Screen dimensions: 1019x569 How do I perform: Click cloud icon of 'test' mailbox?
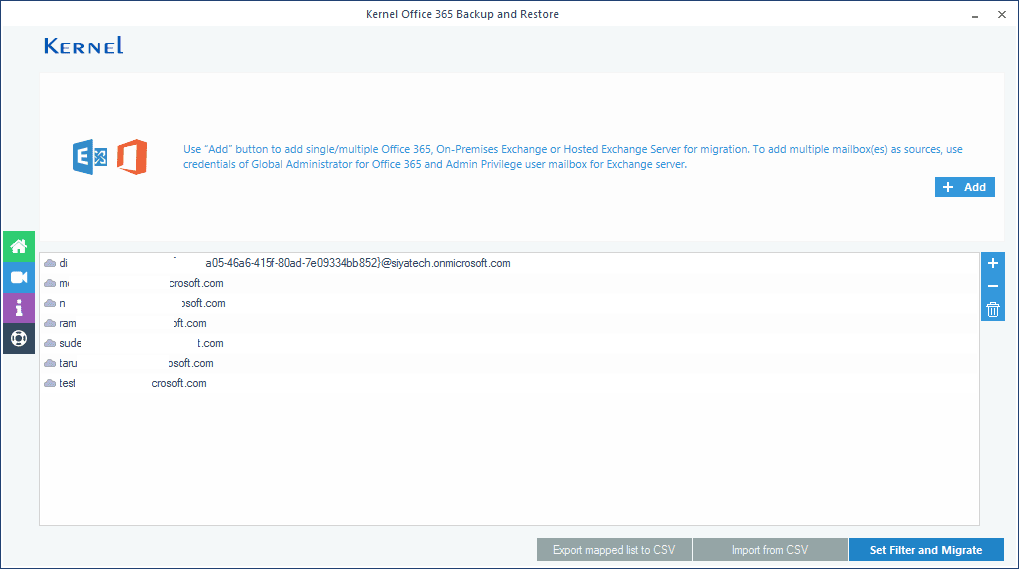point(50,384)
